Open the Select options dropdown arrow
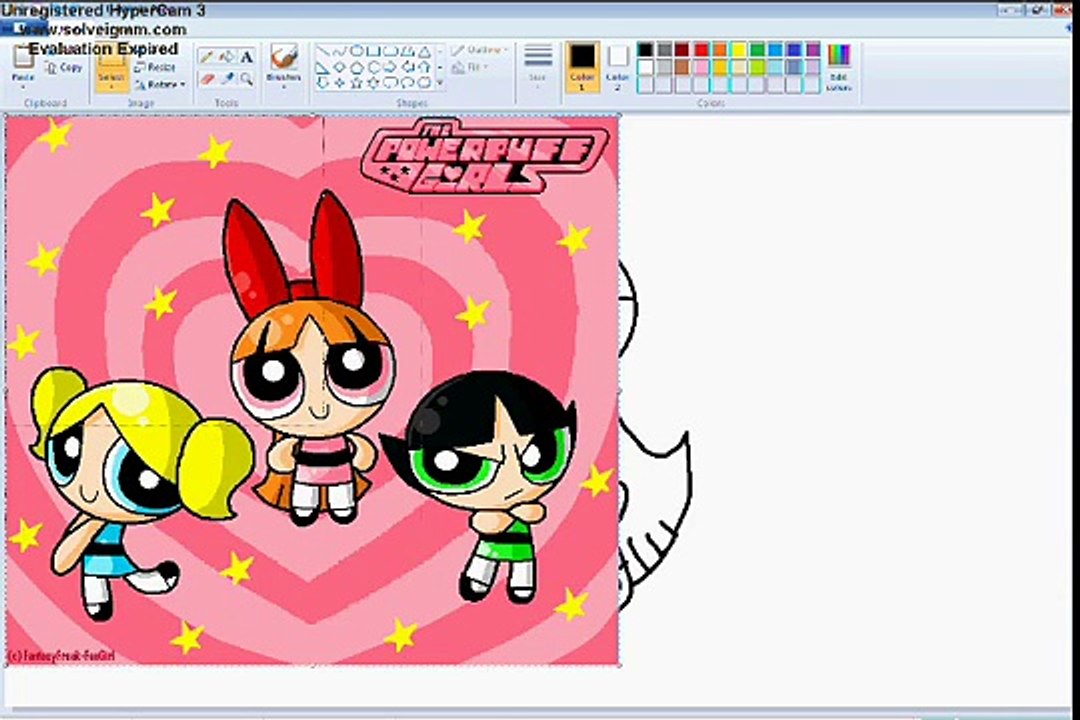 pos(112,88)
